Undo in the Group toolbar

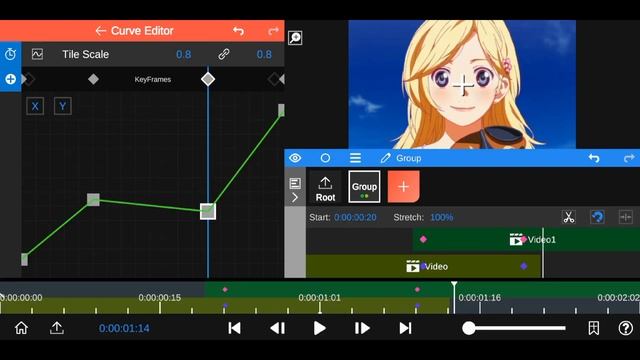point(594,158)
